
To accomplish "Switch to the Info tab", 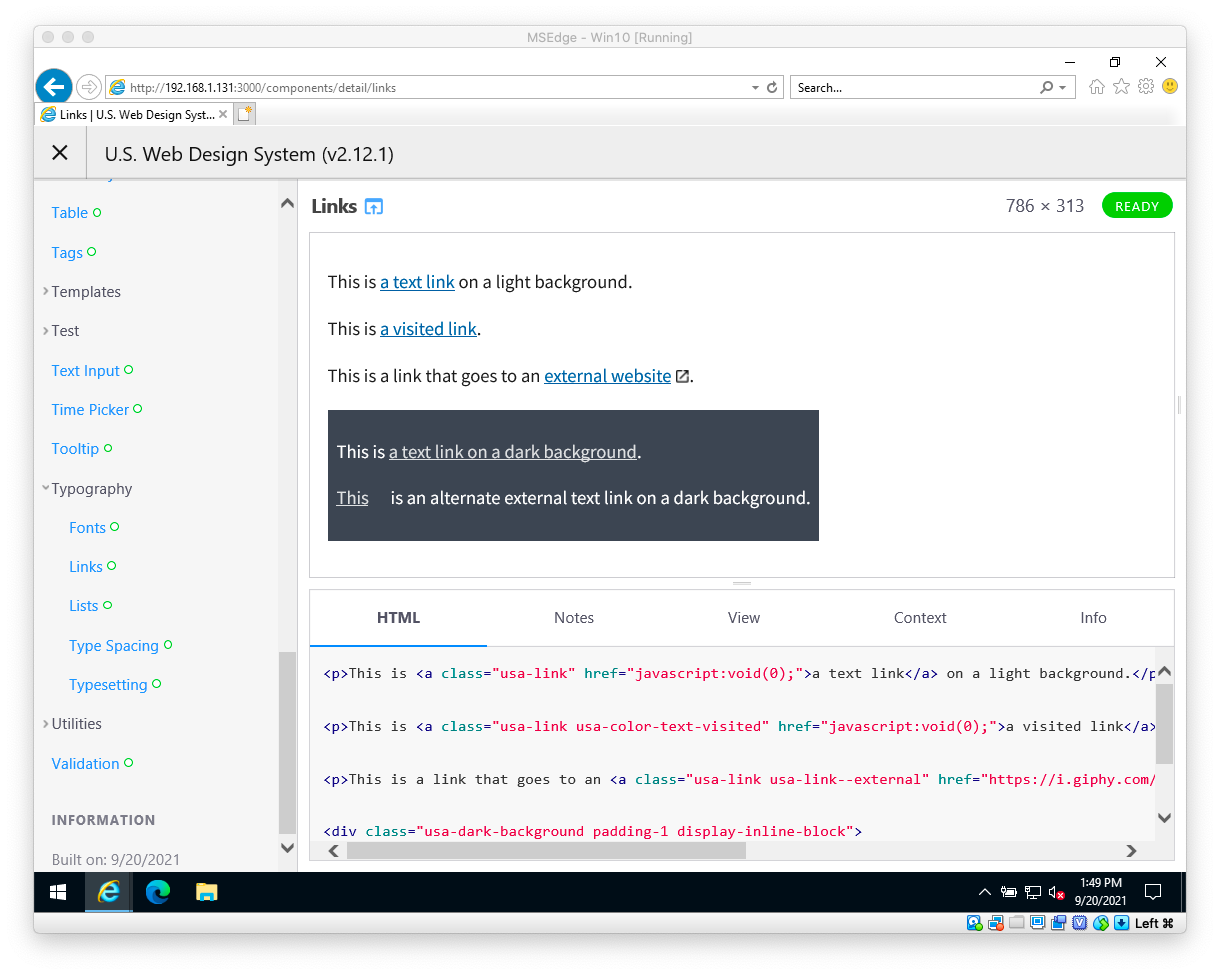I will coord(1093,618).
